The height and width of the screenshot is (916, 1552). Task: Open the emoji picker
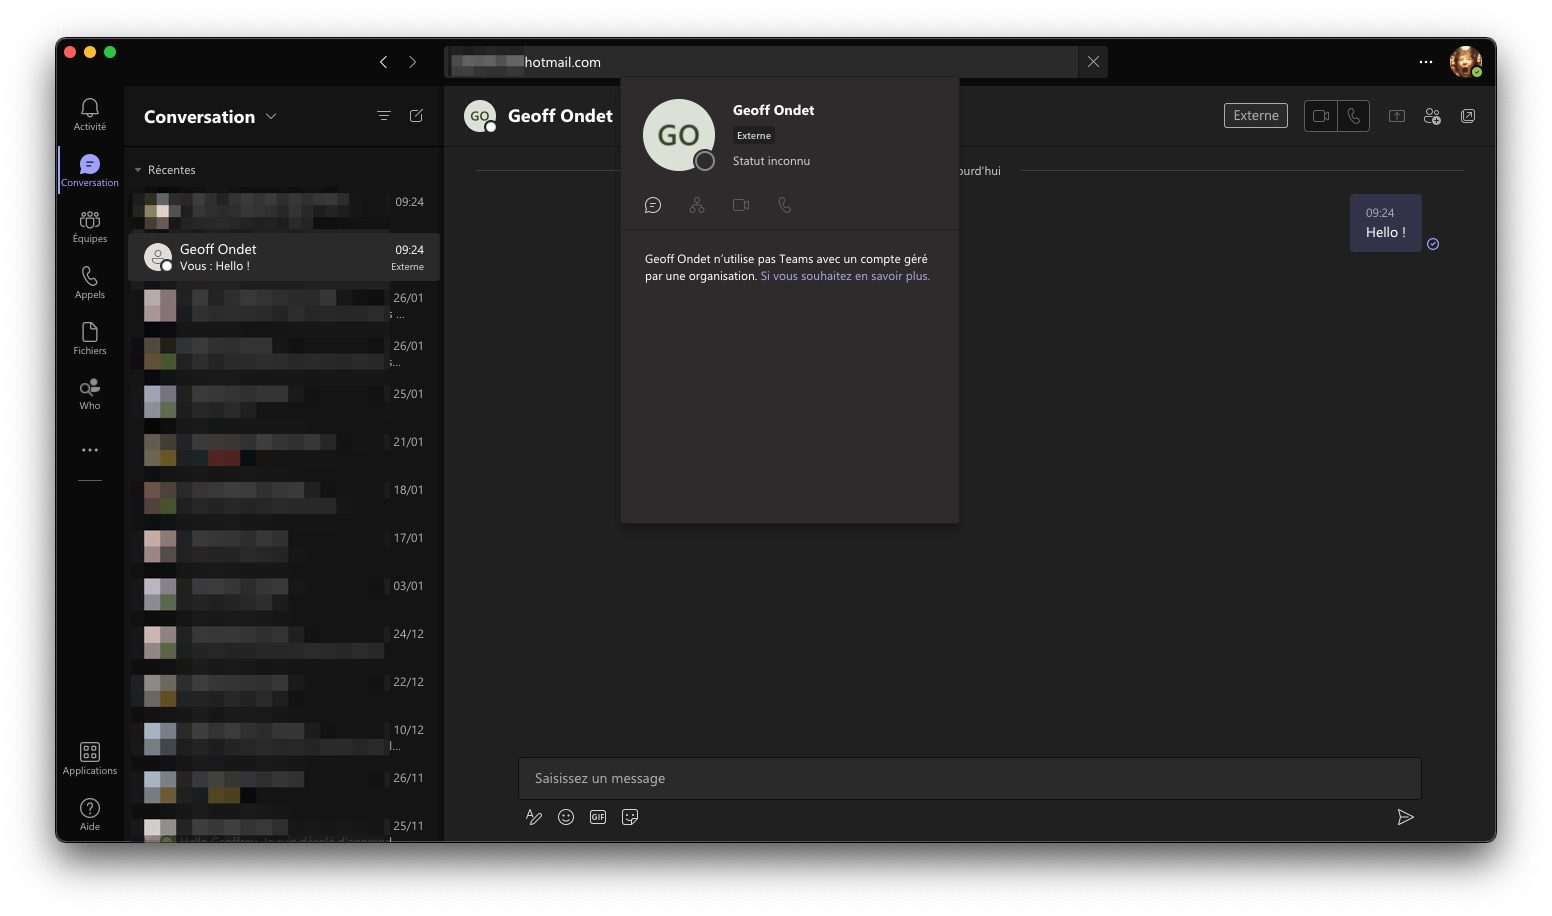(566, 817)
